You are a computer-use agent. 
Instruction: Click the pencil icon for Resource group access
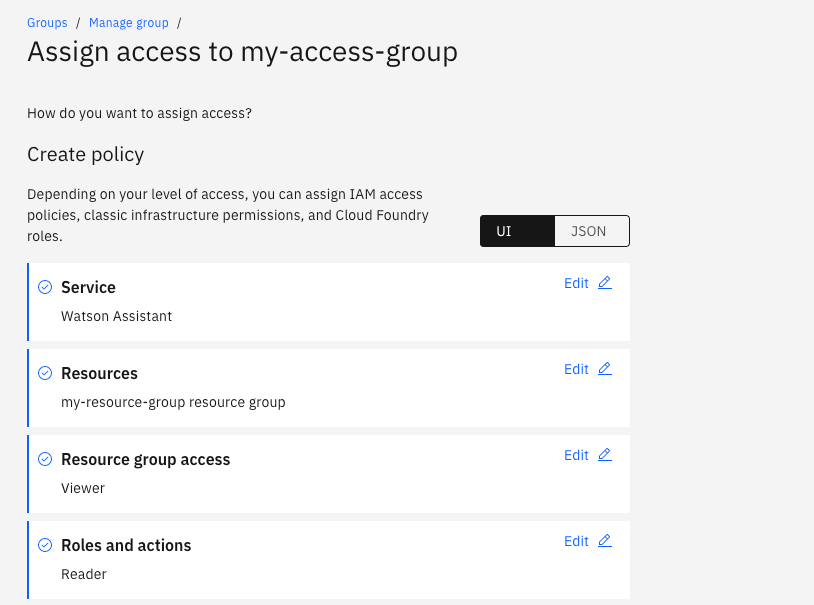coord(604,455)
